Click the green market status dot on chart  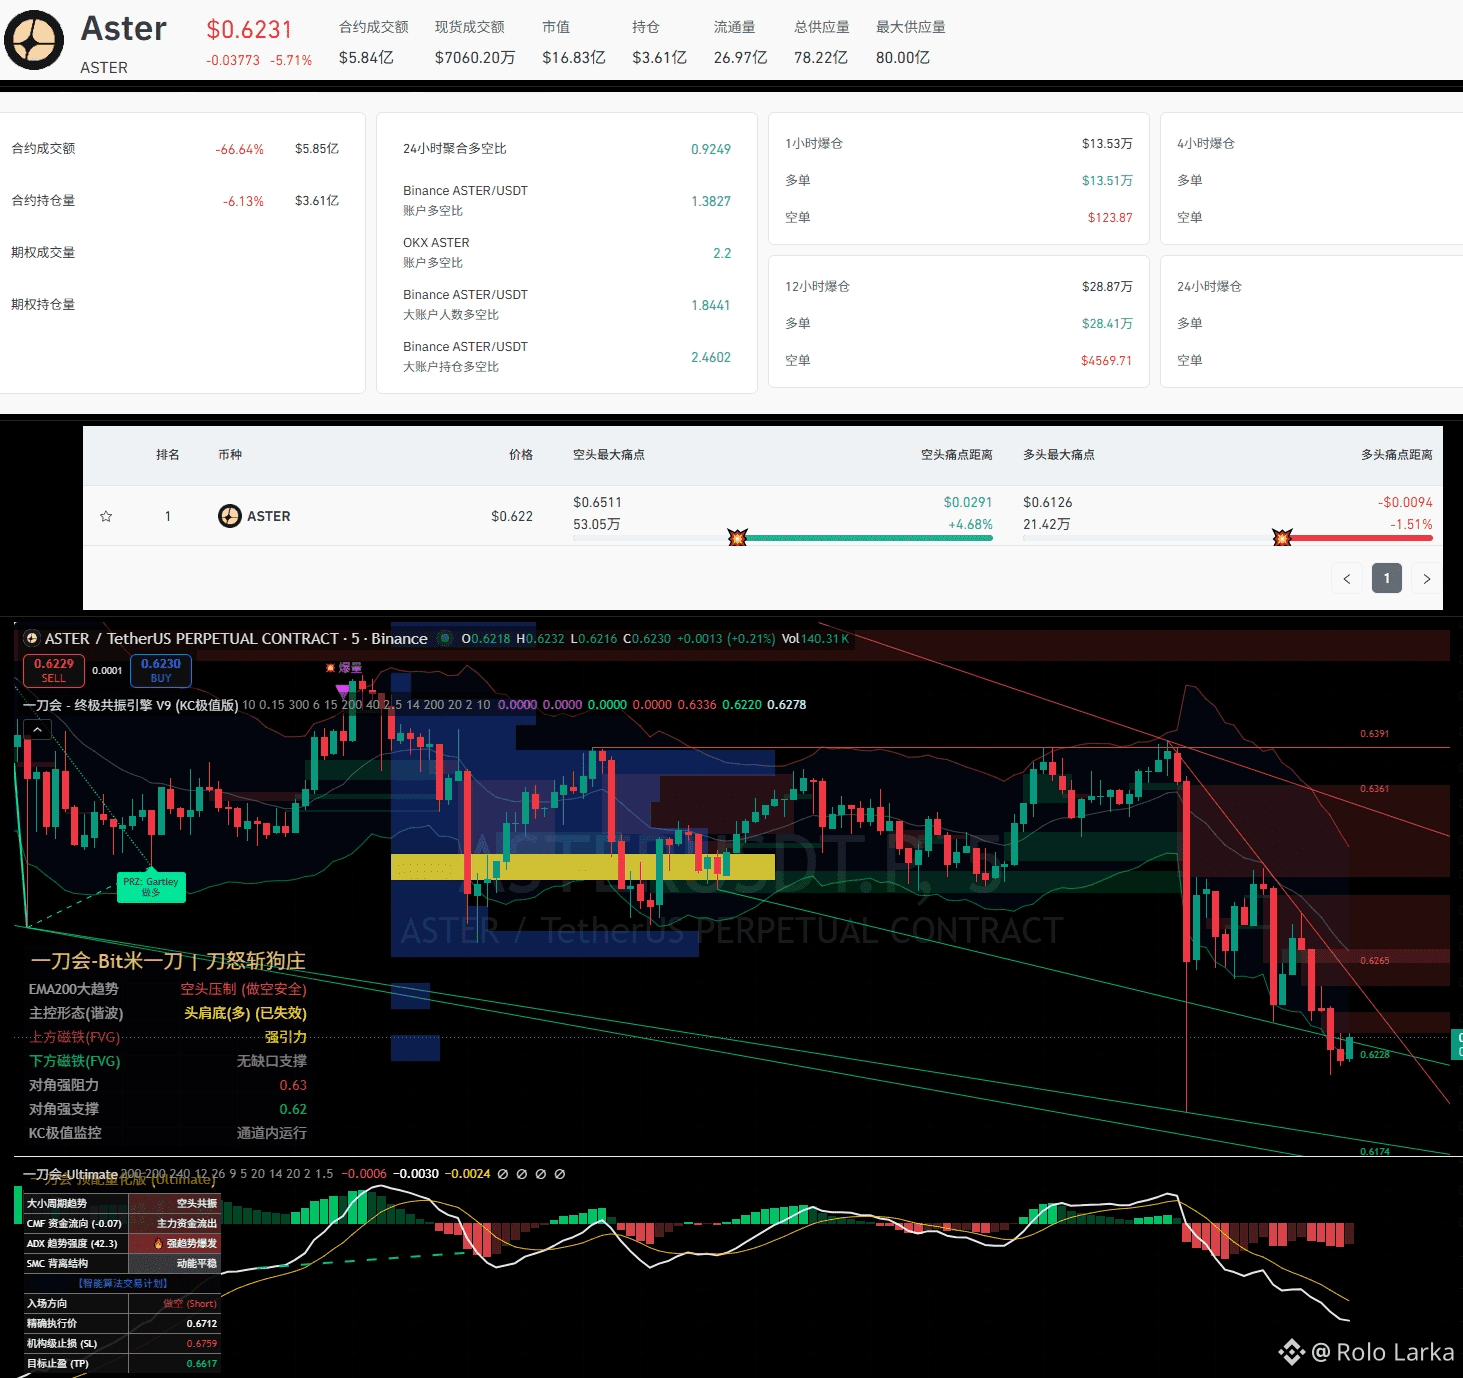click(445, 638)
